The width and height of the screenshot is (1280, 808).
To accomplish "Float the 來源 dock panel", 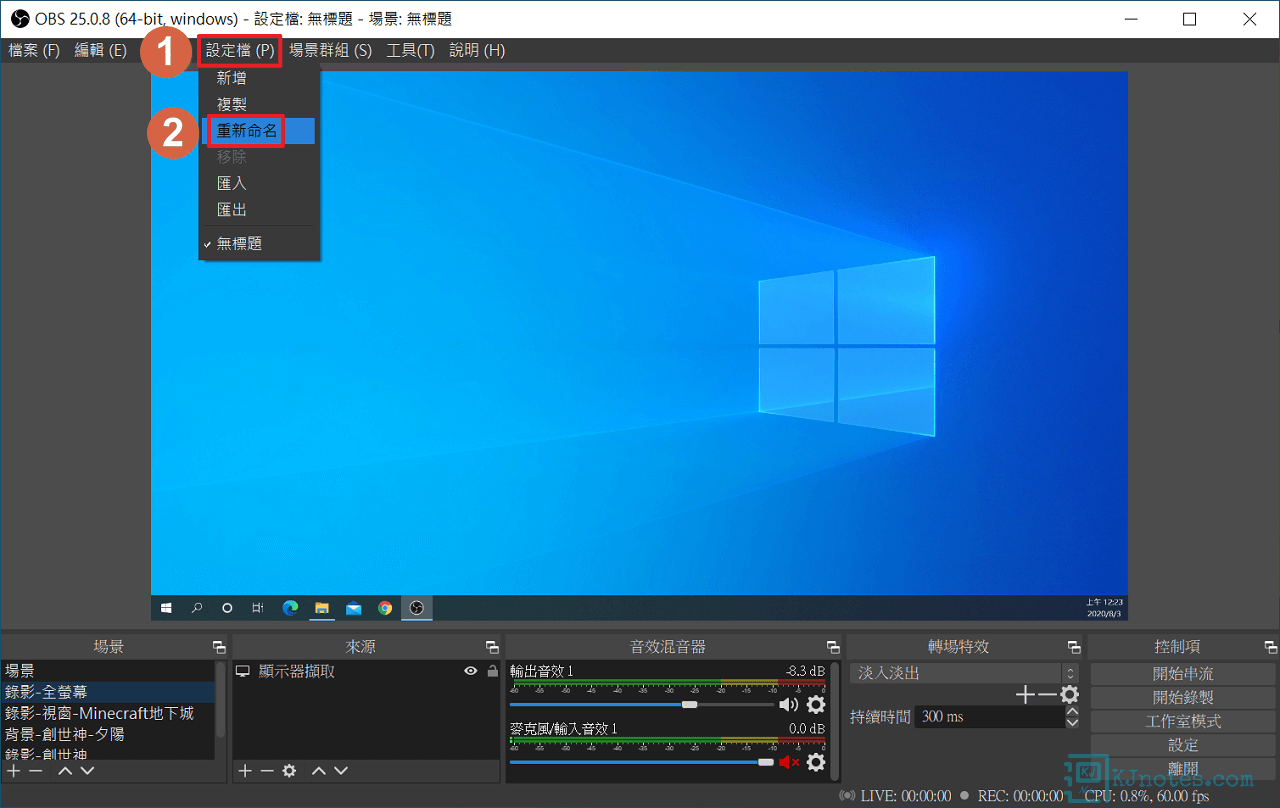I will pyautogui.click(x=492, y=648).
